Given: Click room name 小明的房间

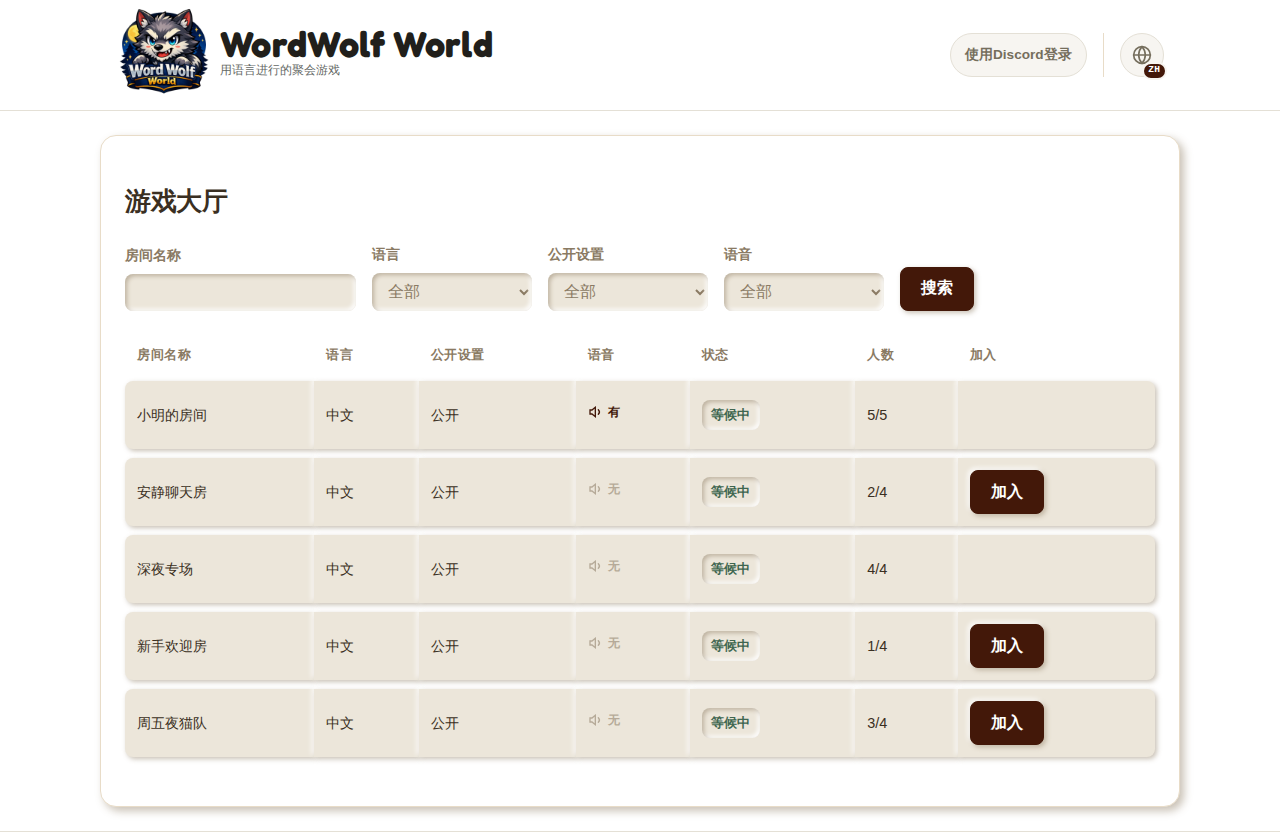Looking at the screenshot, I should [x=172, y=415].
